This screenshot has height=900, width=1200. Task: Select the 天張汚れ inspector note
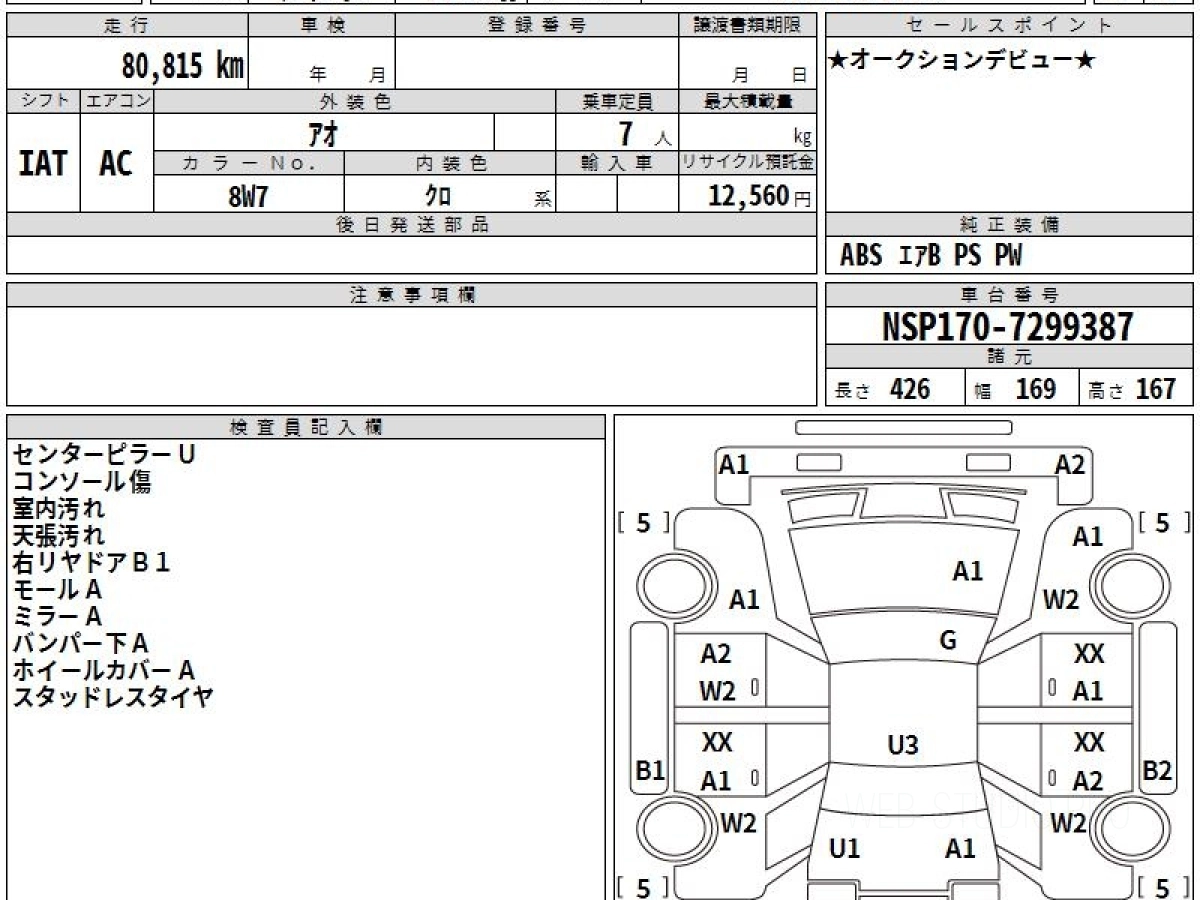point(58,535)
